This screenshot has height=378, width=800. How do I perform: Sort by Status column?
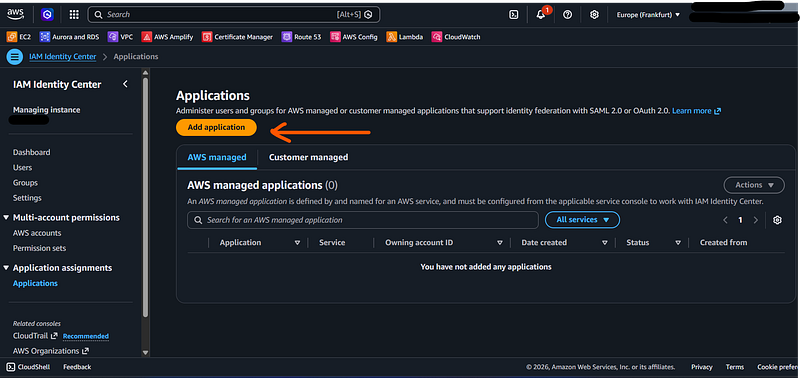coord(678,243)
